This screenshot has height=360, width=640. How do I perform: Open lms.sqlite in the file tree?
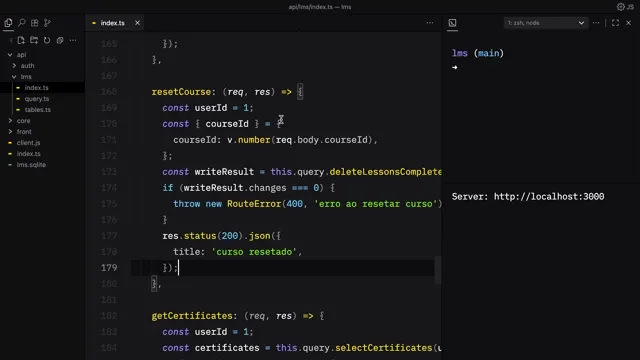pyautogui.click(x=31, y=164)
